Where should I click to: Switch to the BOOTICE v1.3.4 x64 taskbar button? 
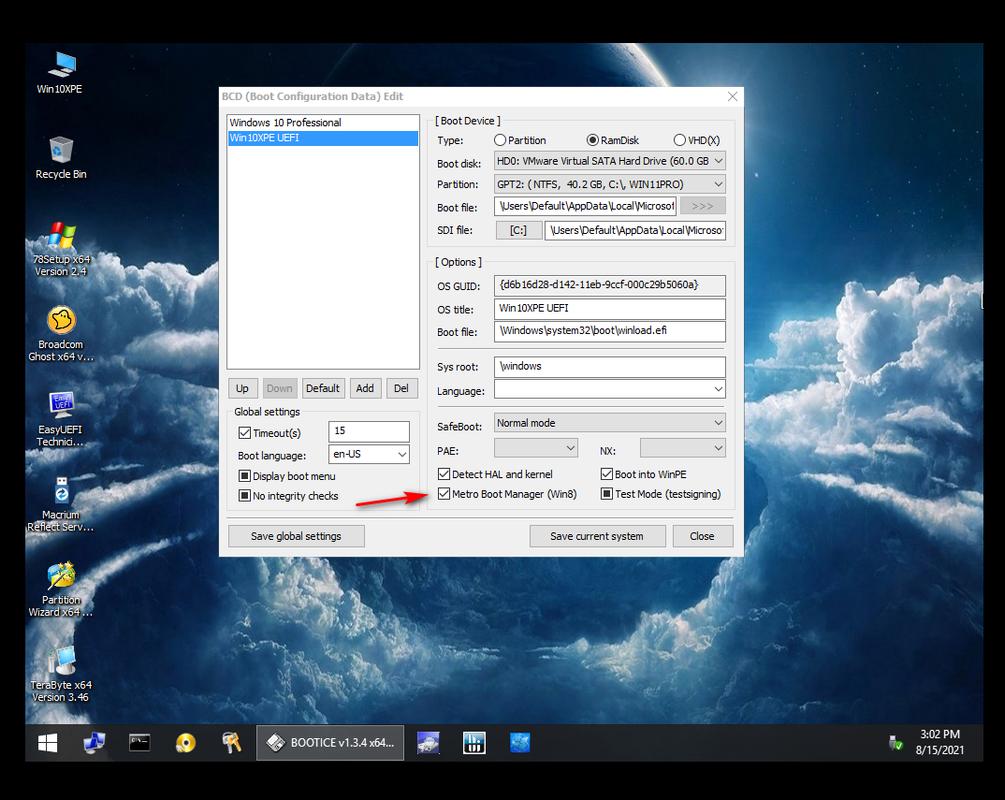click(x=330, y=743)
